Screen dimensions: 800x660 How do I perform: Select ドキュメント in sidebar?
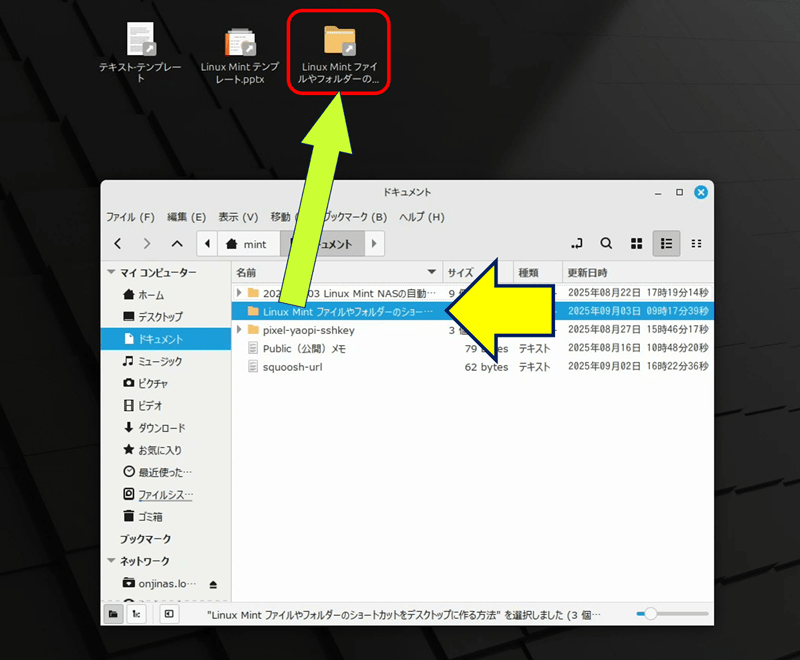click(166, 339)
